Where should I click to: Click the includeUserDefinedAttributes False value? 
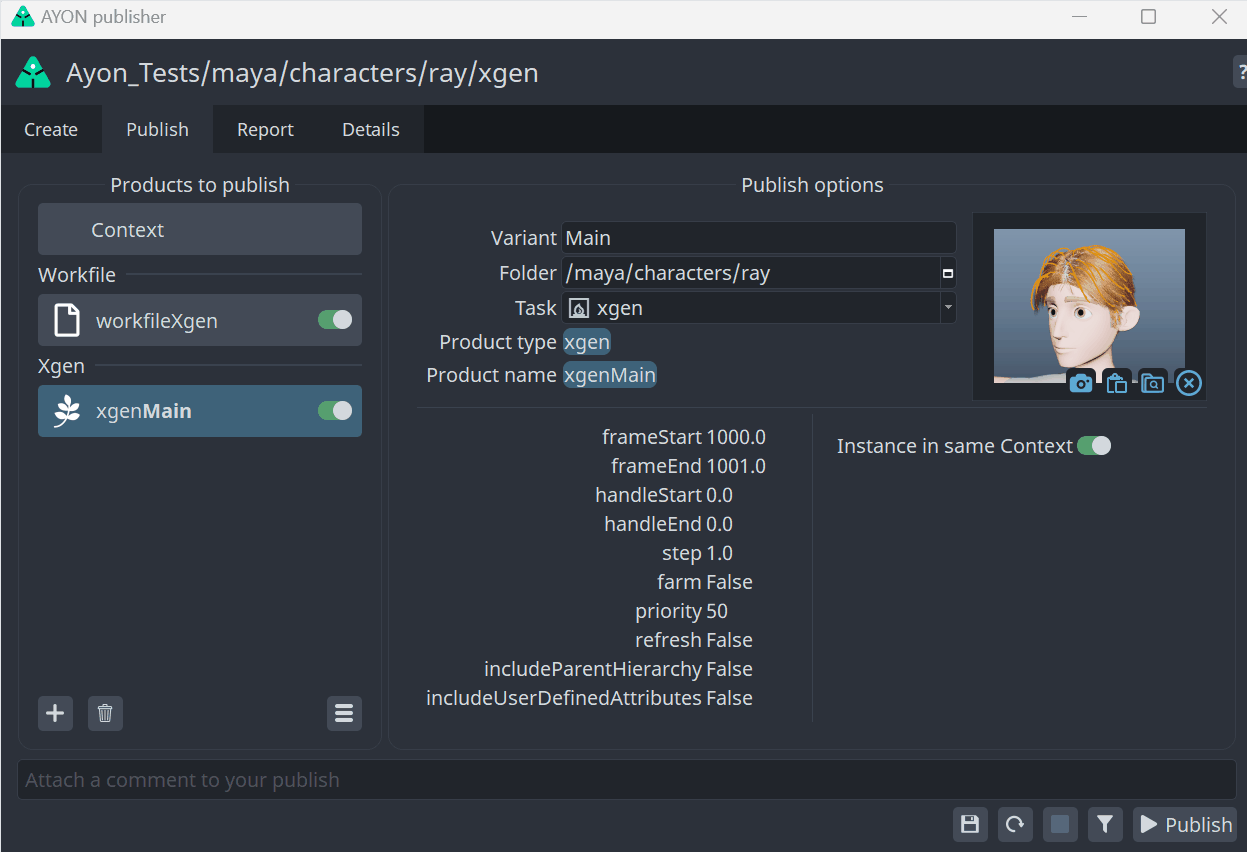[730, 698]
